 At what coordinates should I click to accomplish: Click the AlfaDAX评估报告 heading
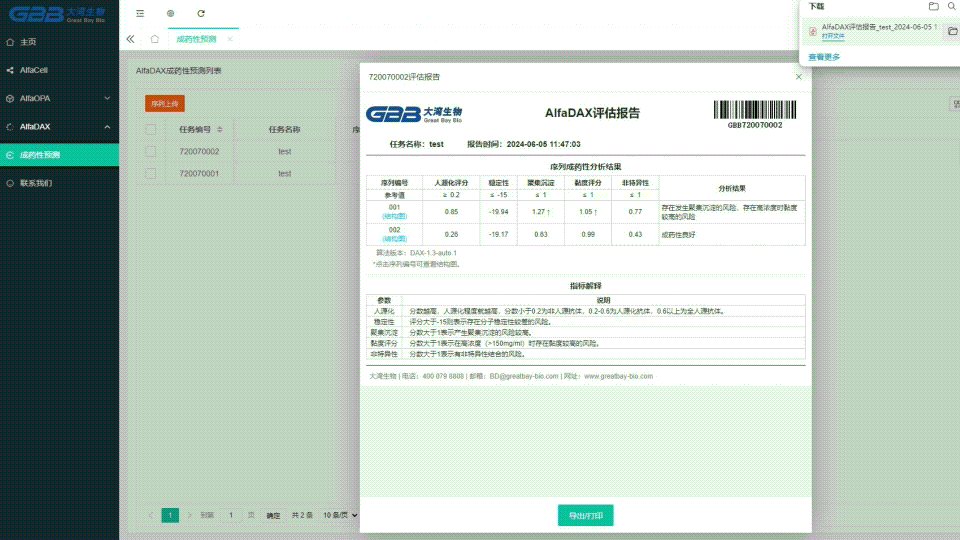[592, 113]
